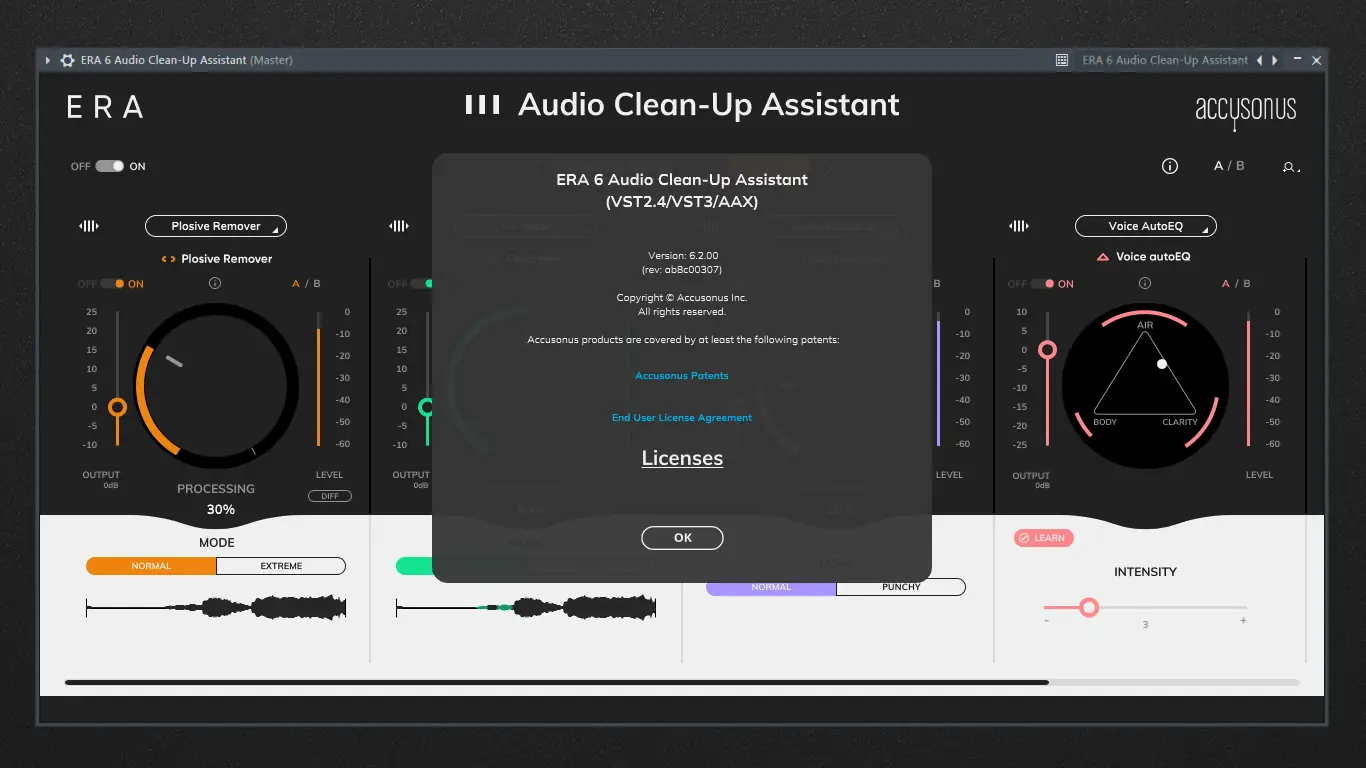Click the second module's green-marked waveform thumbnail

pos(526,607)
